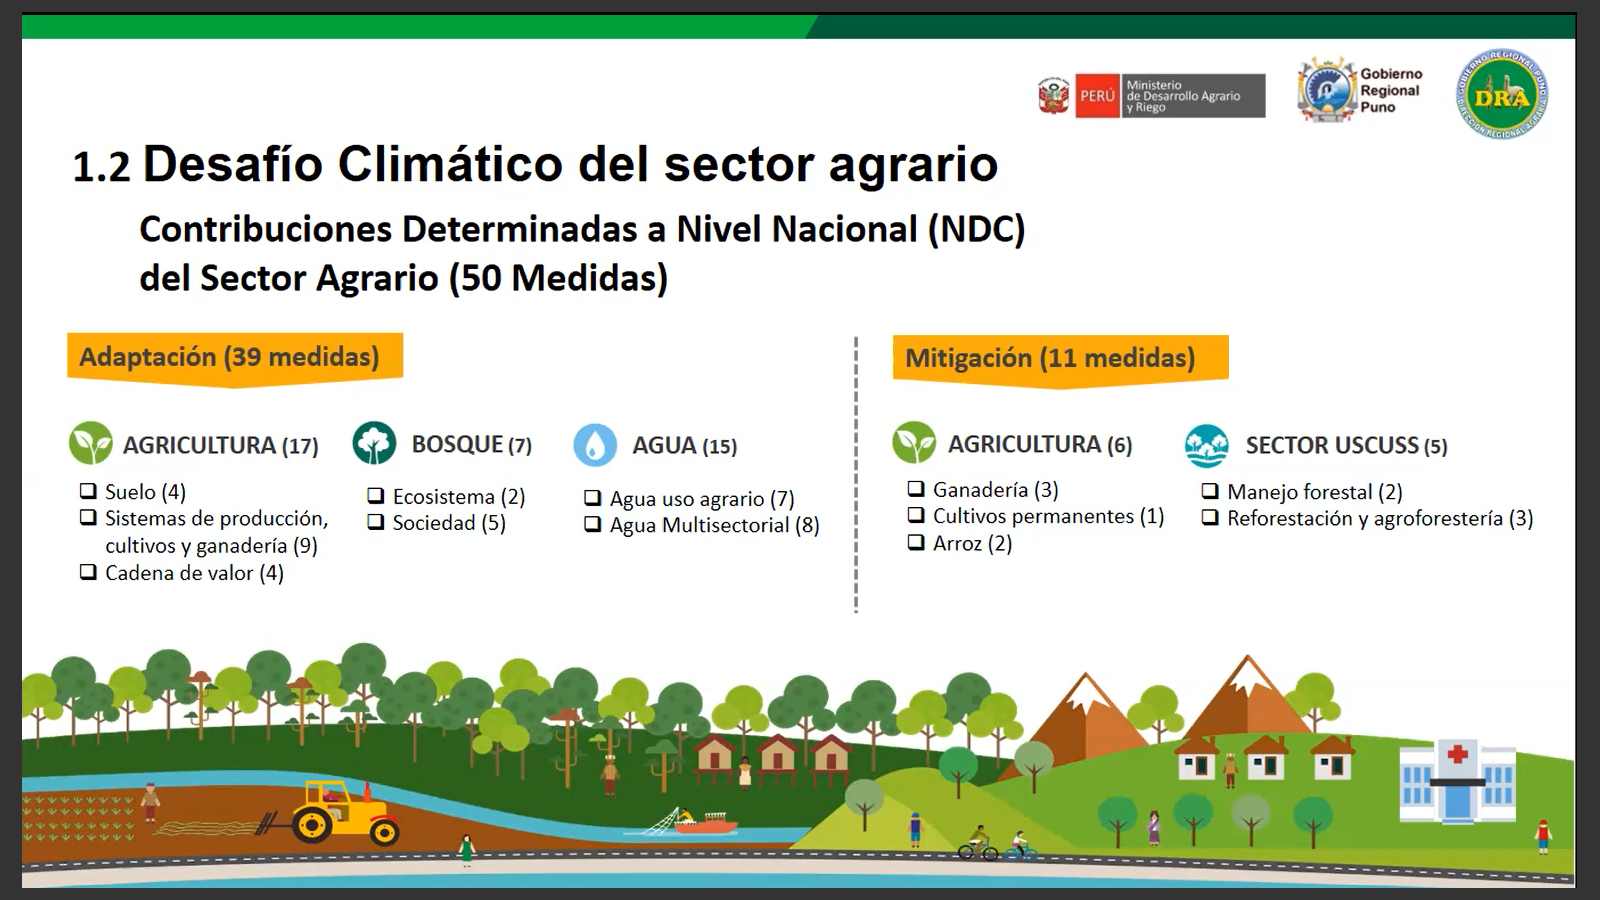This screenshot has height=900, width=1600.
Task: Check the Cadena de valor (4) box
Action: 88,572
